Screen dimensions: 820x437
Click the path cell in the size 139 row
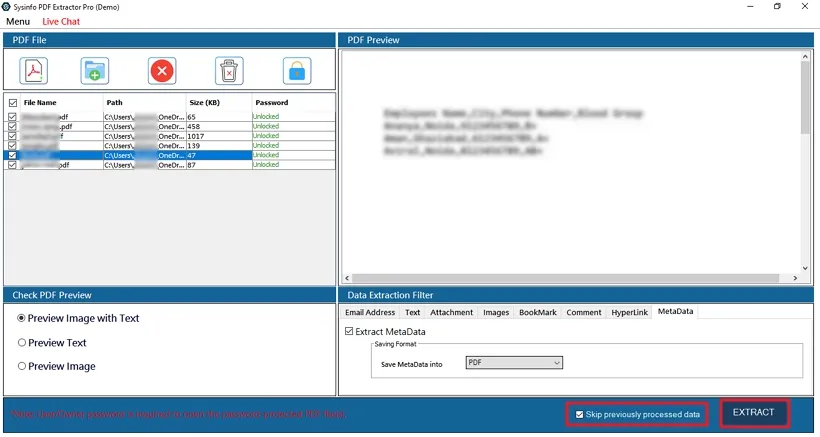144,146
